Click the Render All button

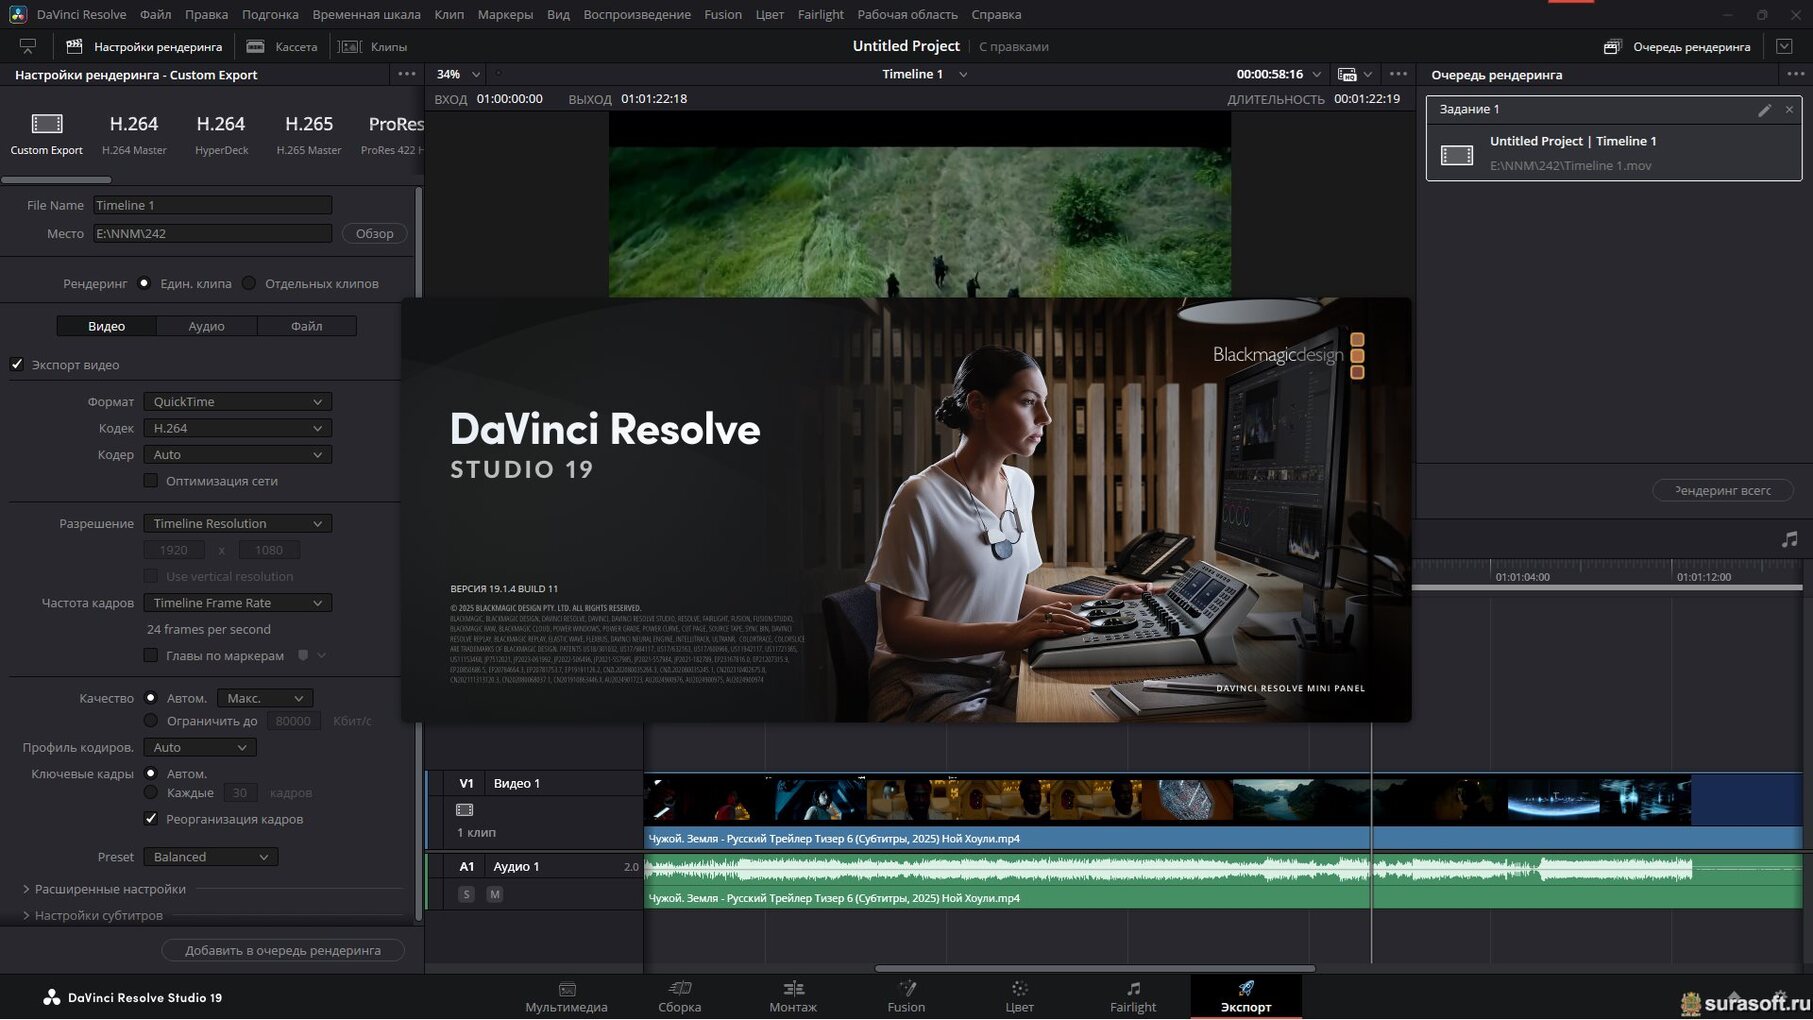click(x=1722, y=490)
